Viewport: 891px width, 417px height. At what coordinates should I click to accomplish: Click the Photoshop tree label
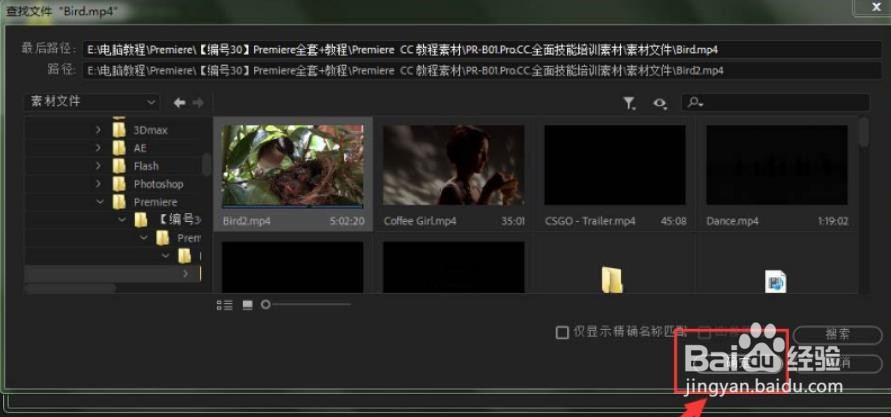pos(159,184)
